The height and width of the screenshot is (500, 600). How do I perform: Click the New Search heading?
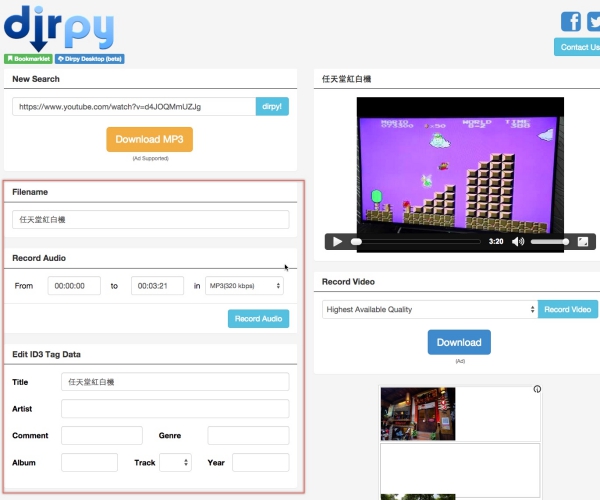[36, 79]
